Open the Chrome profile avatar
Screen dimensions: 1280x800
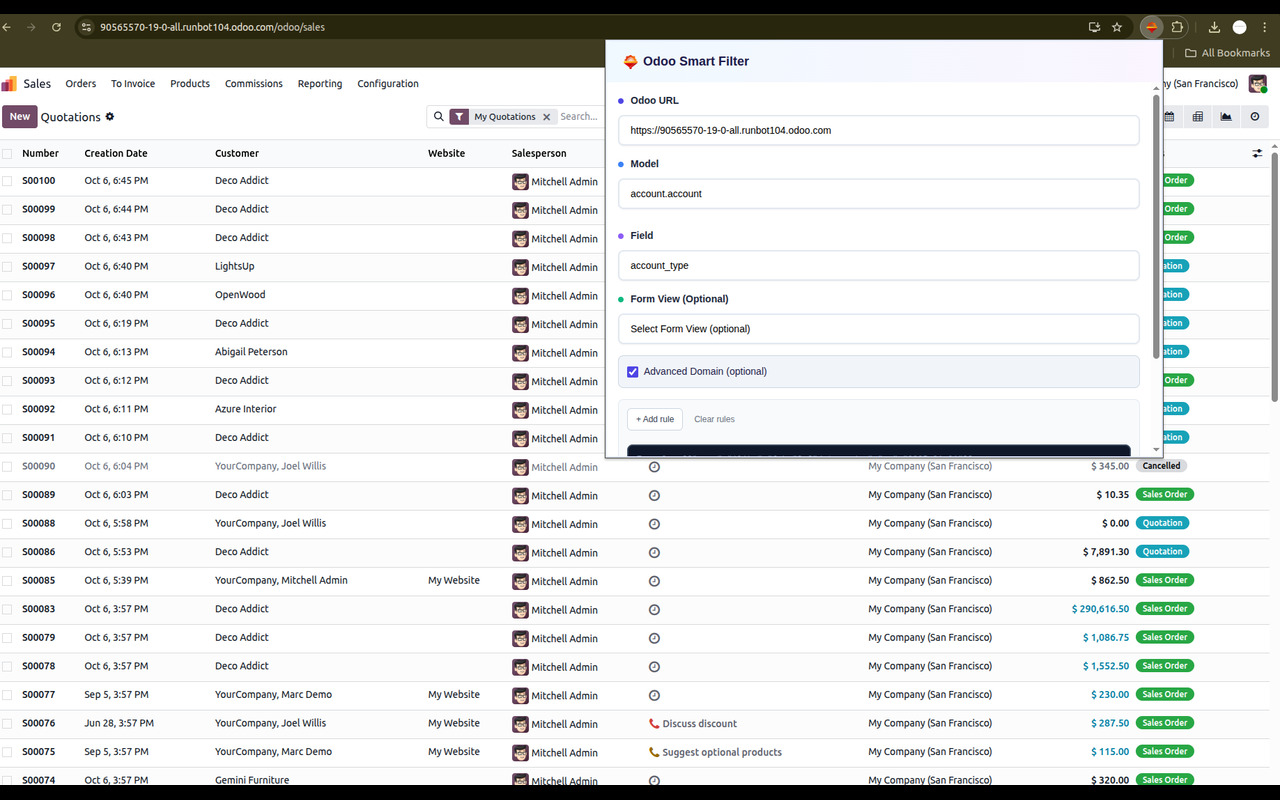pos(1240,27)
